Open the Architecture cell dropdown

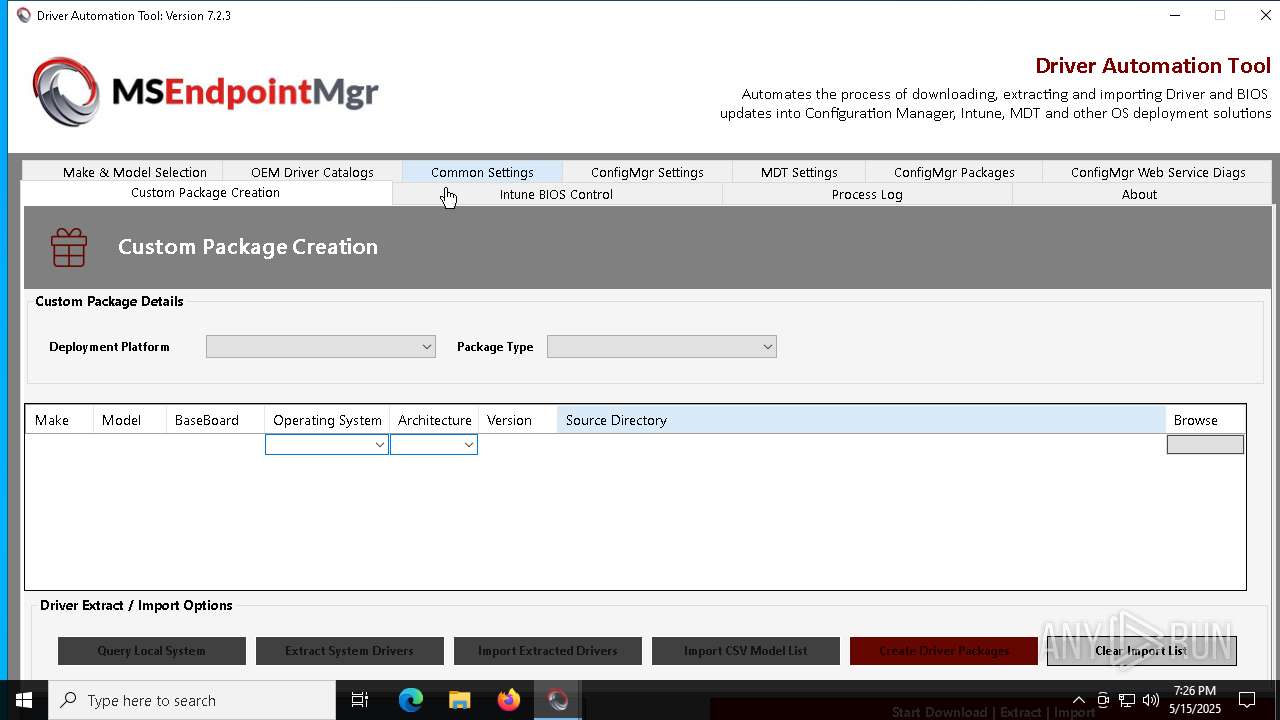click(434, 444)
